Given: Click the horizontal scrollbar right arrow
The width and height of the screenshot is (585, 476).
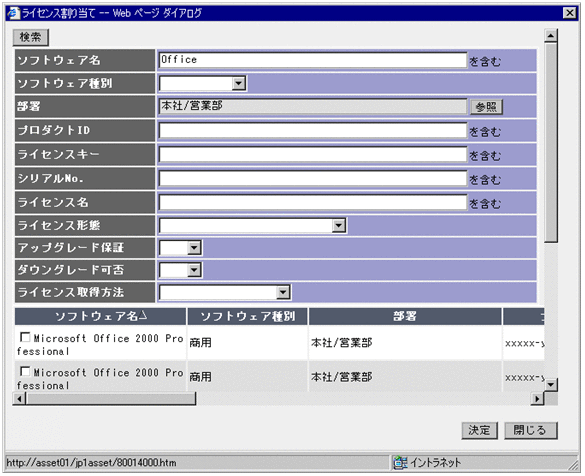Looking at the screenshot, I should pos(537,399).
